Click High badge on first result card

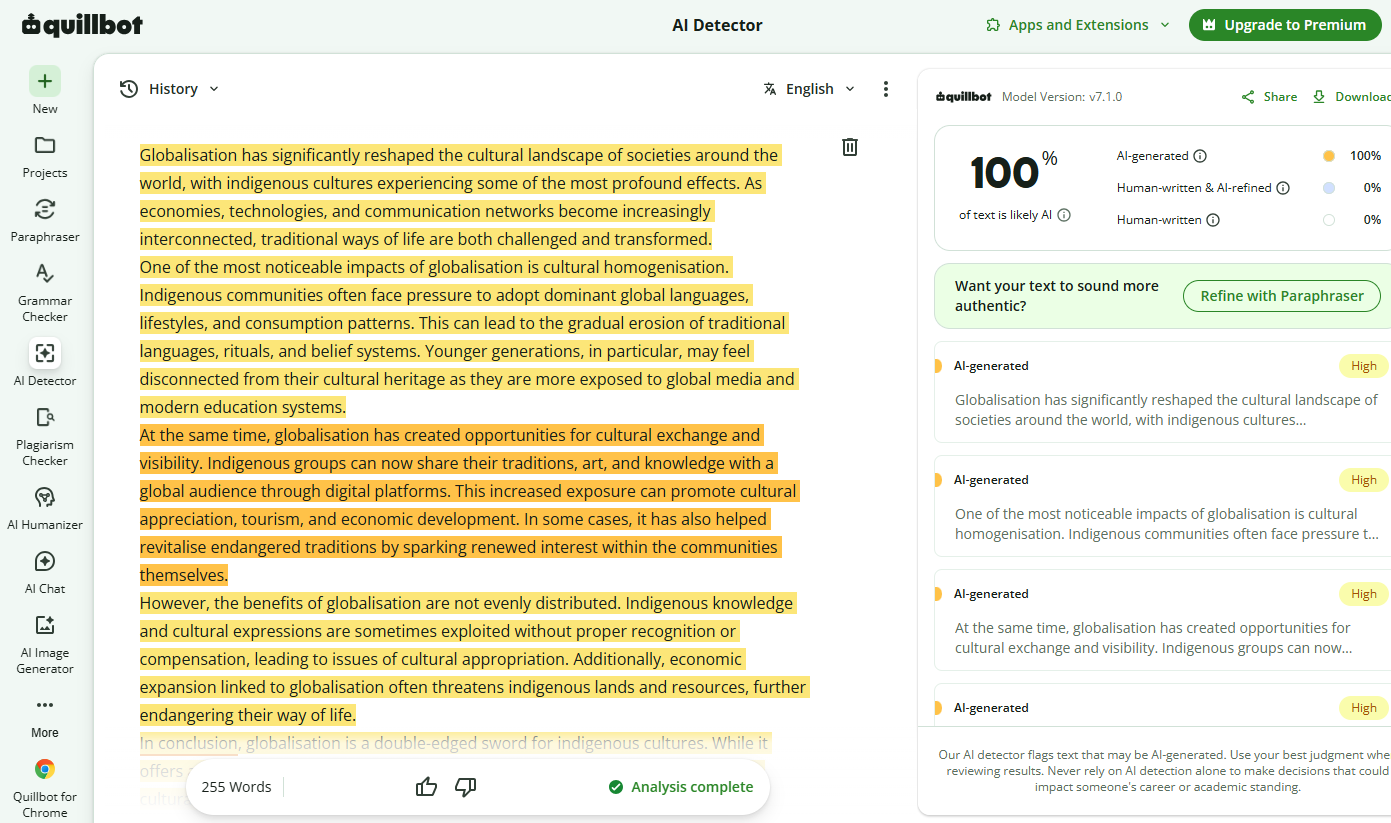tap(1364, 366)
